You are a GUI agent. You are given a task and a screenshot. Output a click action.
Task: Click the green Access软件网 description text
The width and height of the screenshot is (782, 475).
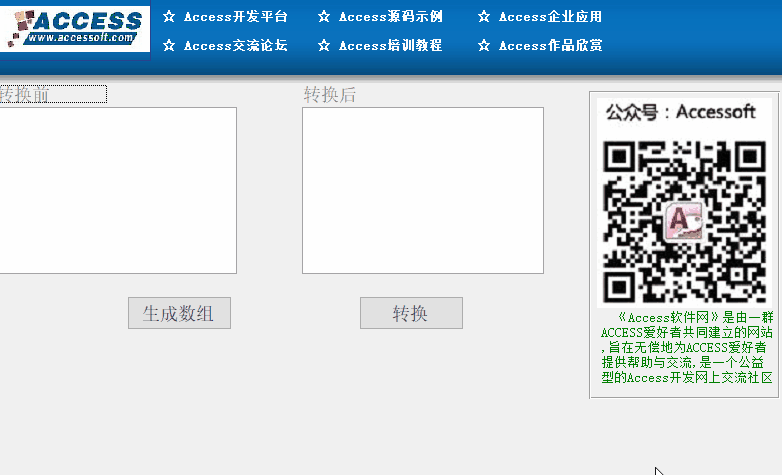(687, 347)
